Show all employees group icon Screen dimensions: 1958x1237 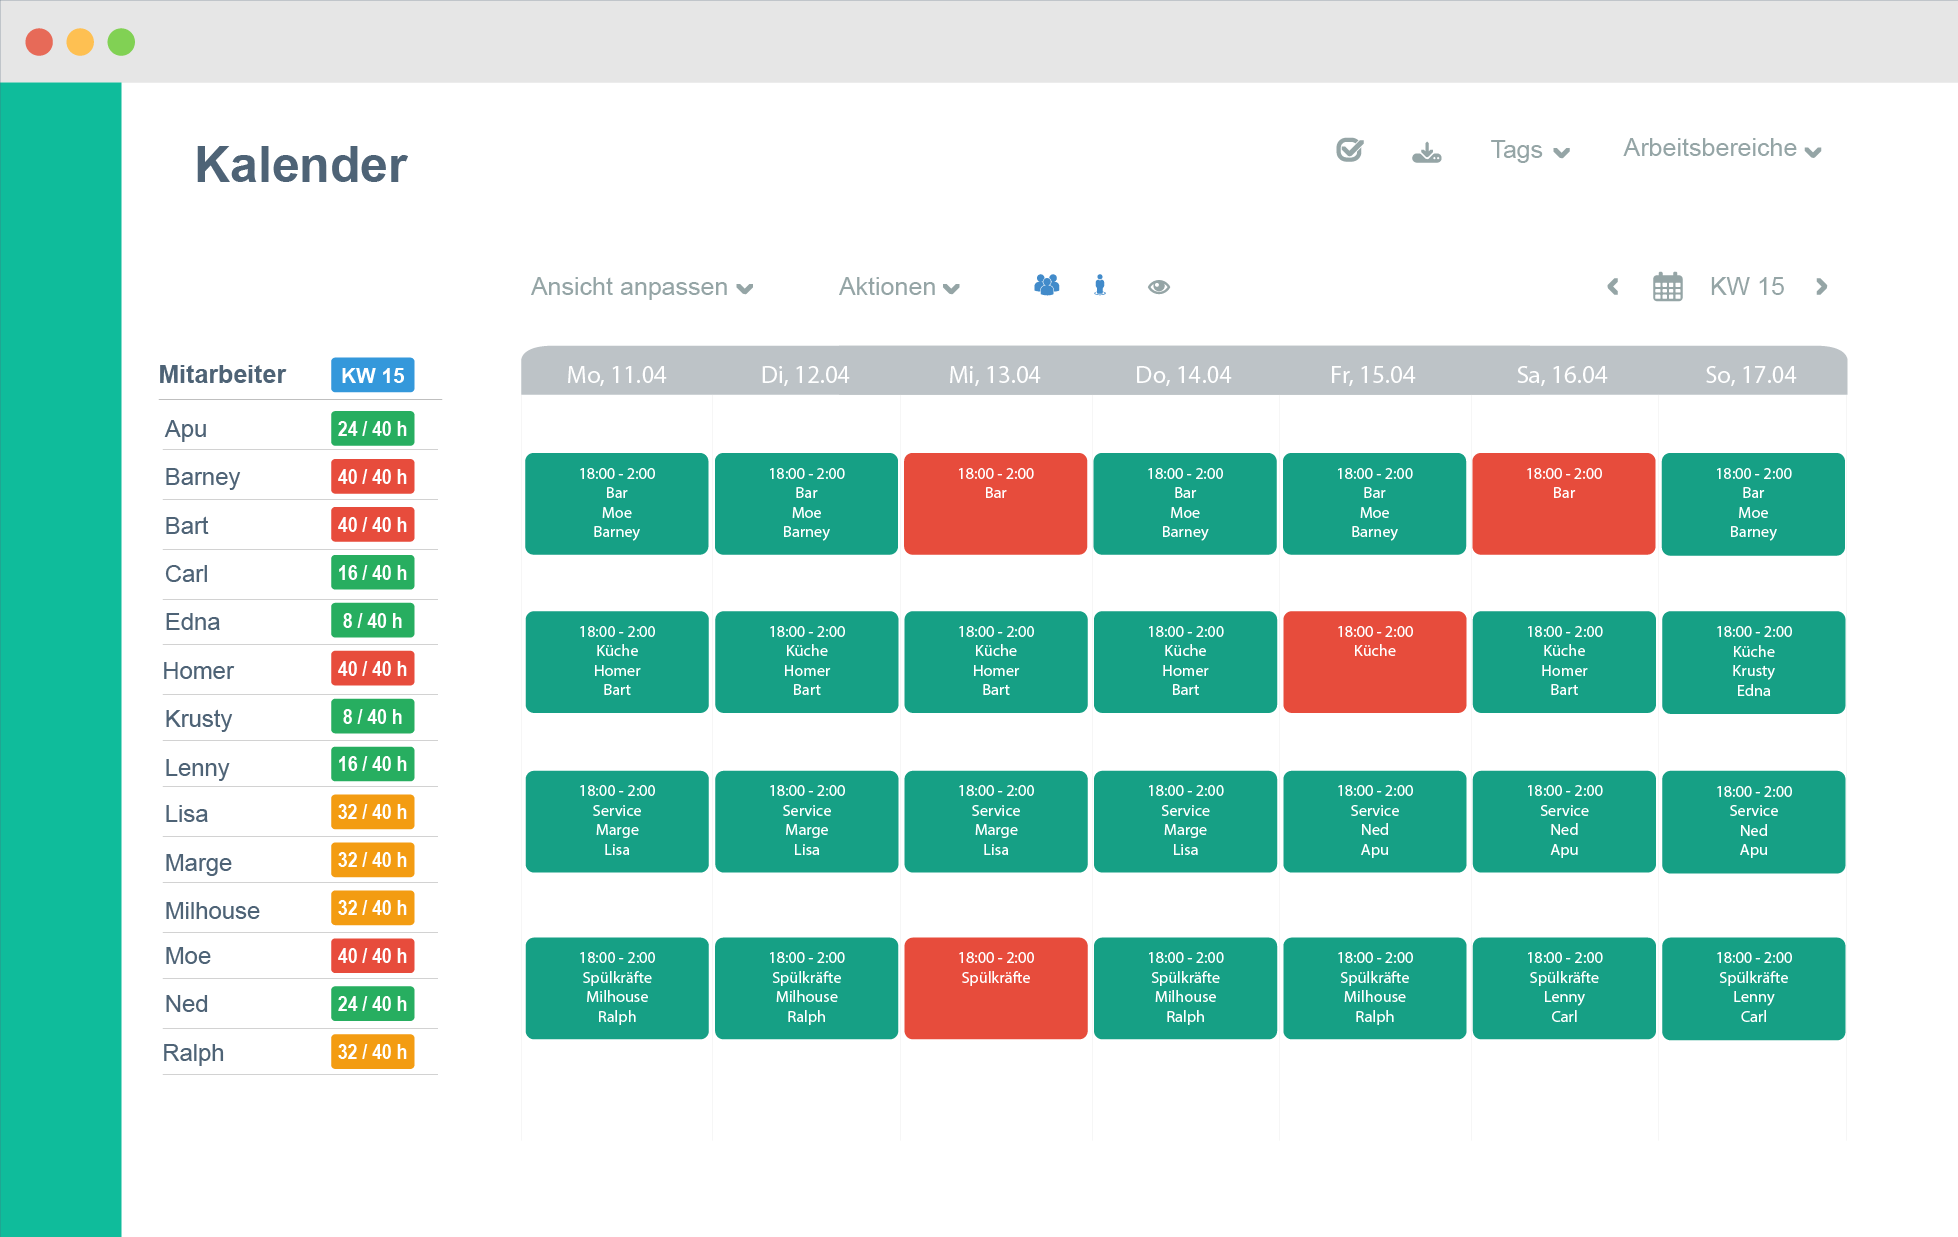[x=1046, y=286]
